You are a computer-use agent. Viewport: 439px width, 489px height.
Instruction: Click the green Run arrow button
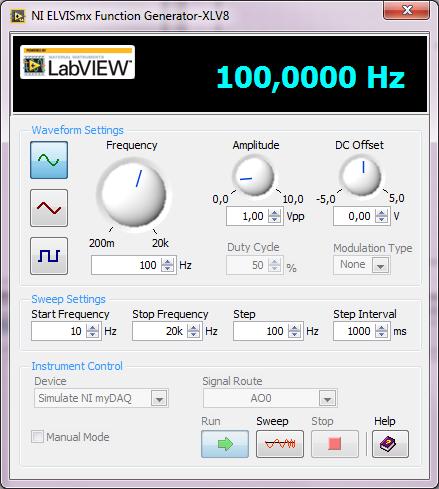(225, 444)
